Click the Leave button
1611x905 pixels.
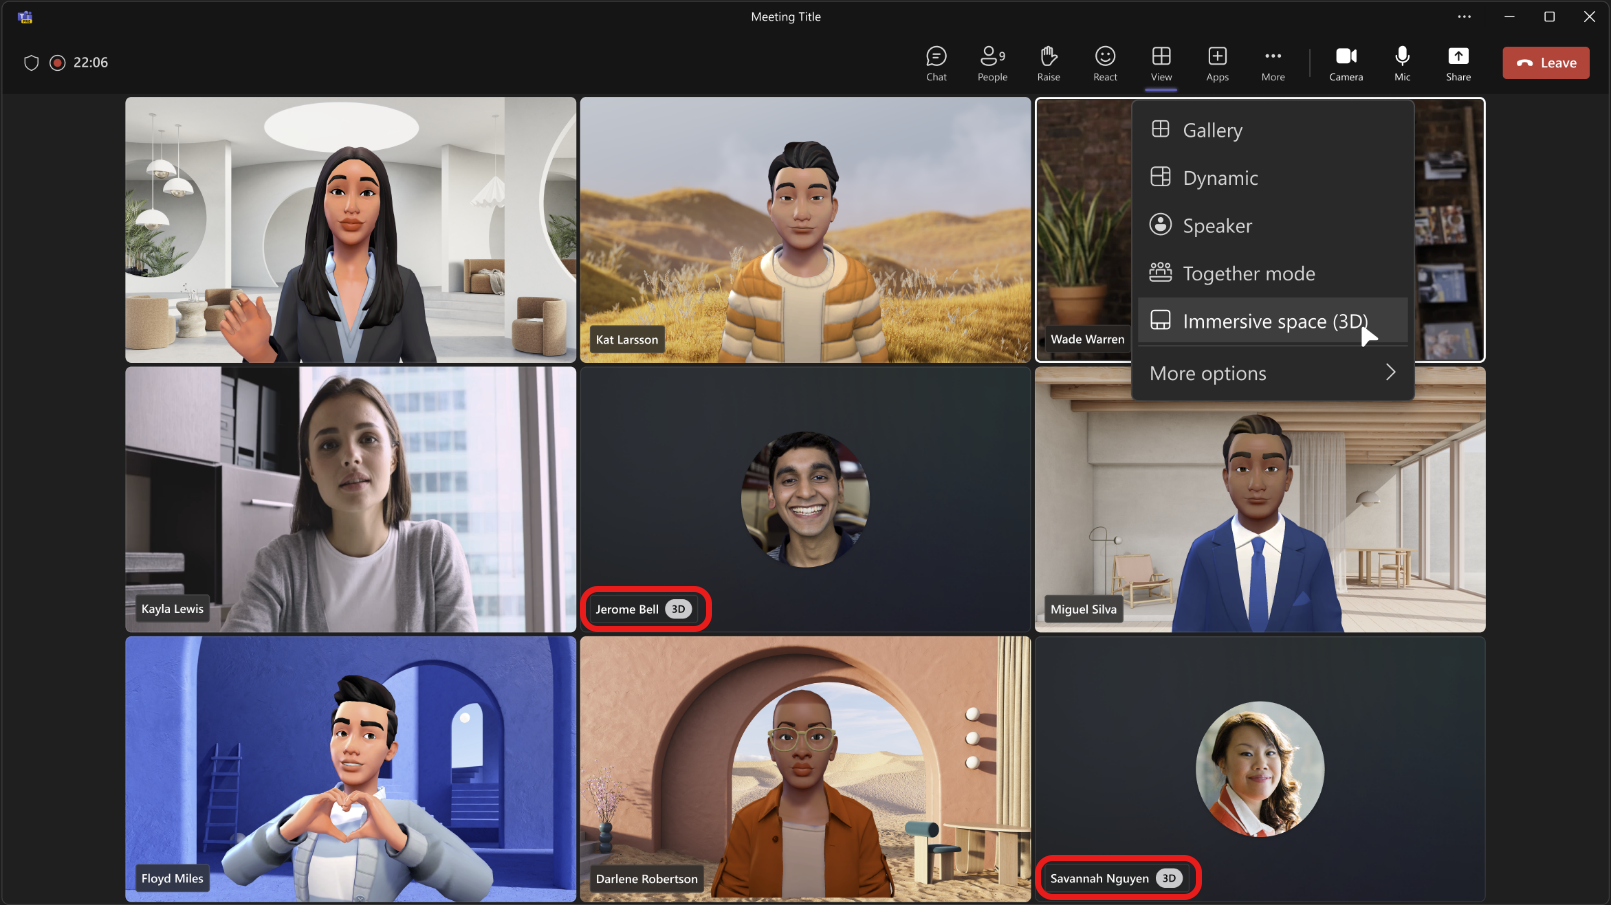[x=1545, y=62]
